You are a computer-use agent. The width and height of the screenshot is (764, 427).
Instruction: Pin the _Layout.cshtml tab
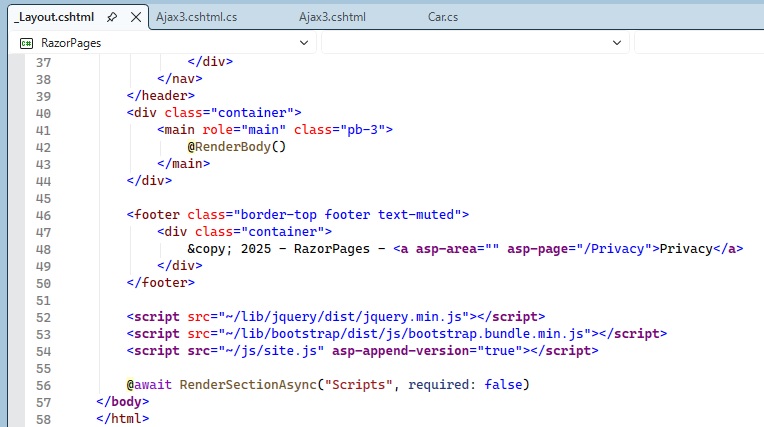(112, 17)
